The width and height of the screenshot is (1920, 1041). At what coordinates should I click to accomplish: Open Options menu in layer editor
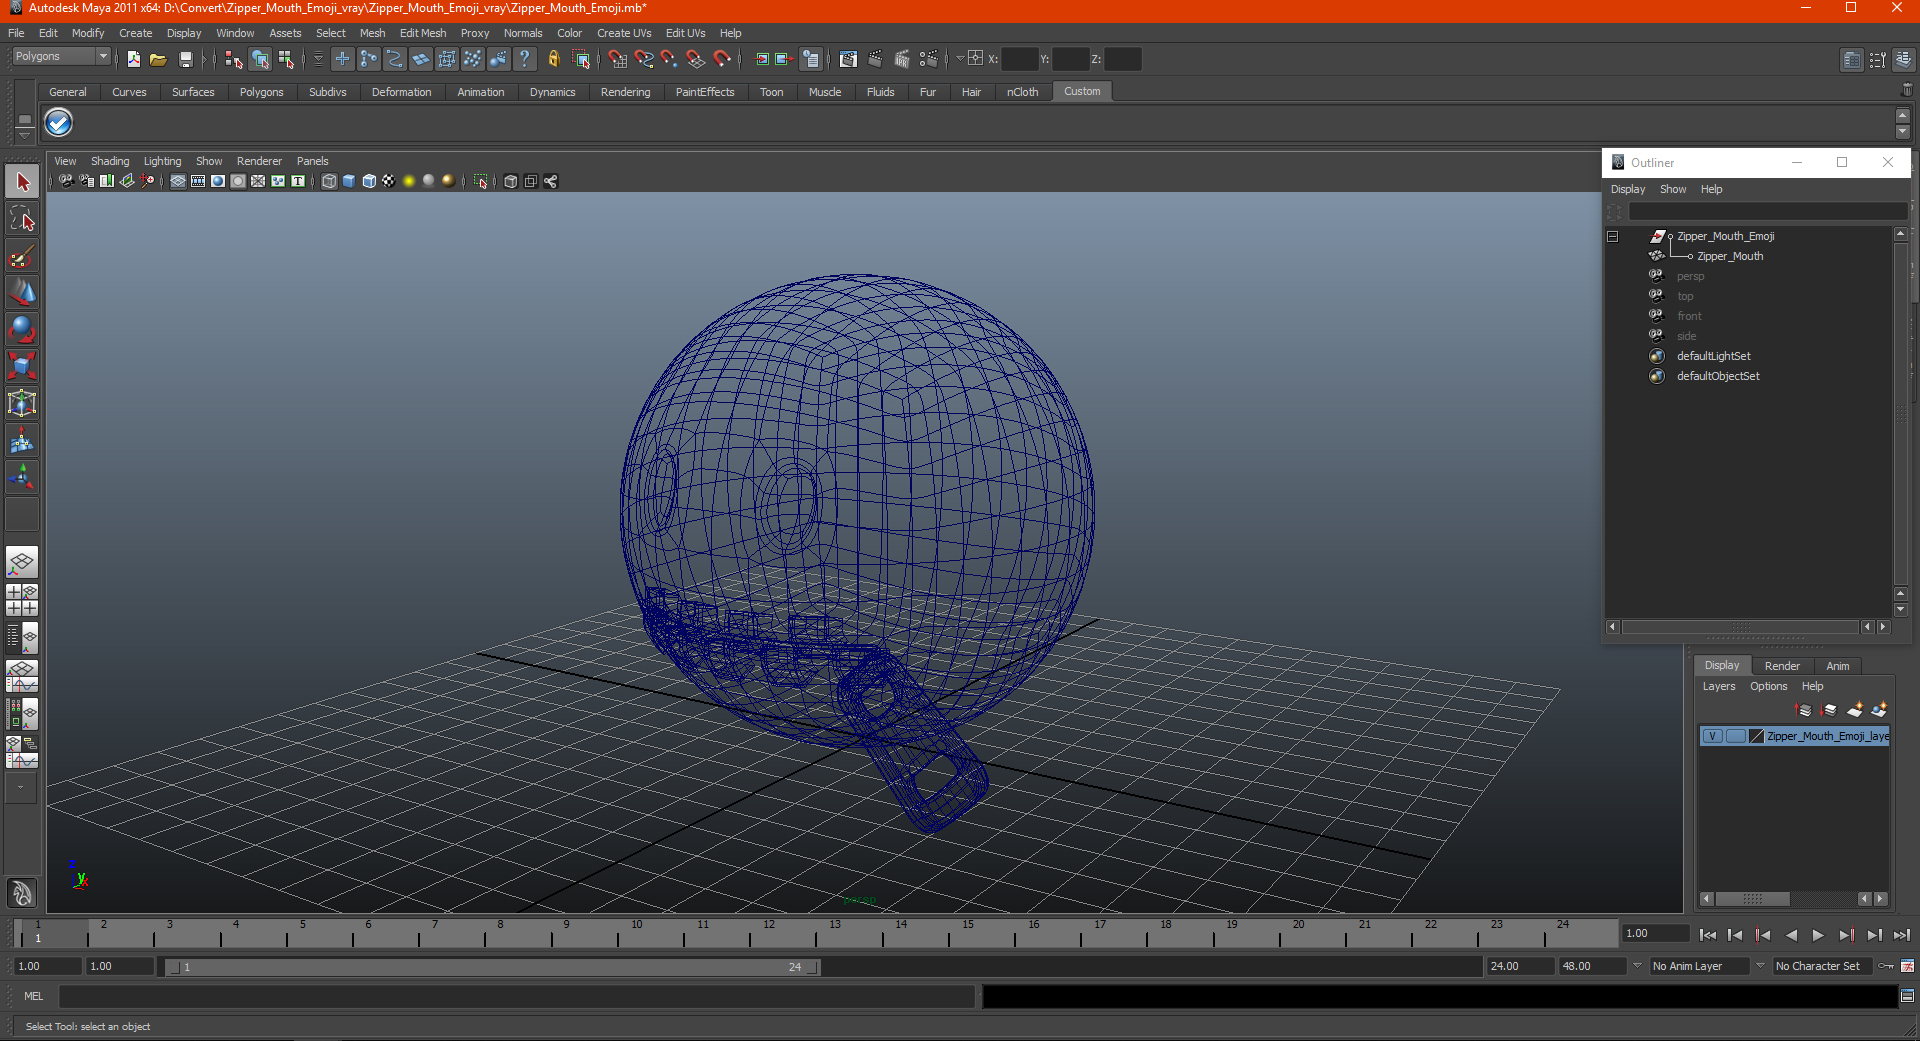tap(1768, 686)
